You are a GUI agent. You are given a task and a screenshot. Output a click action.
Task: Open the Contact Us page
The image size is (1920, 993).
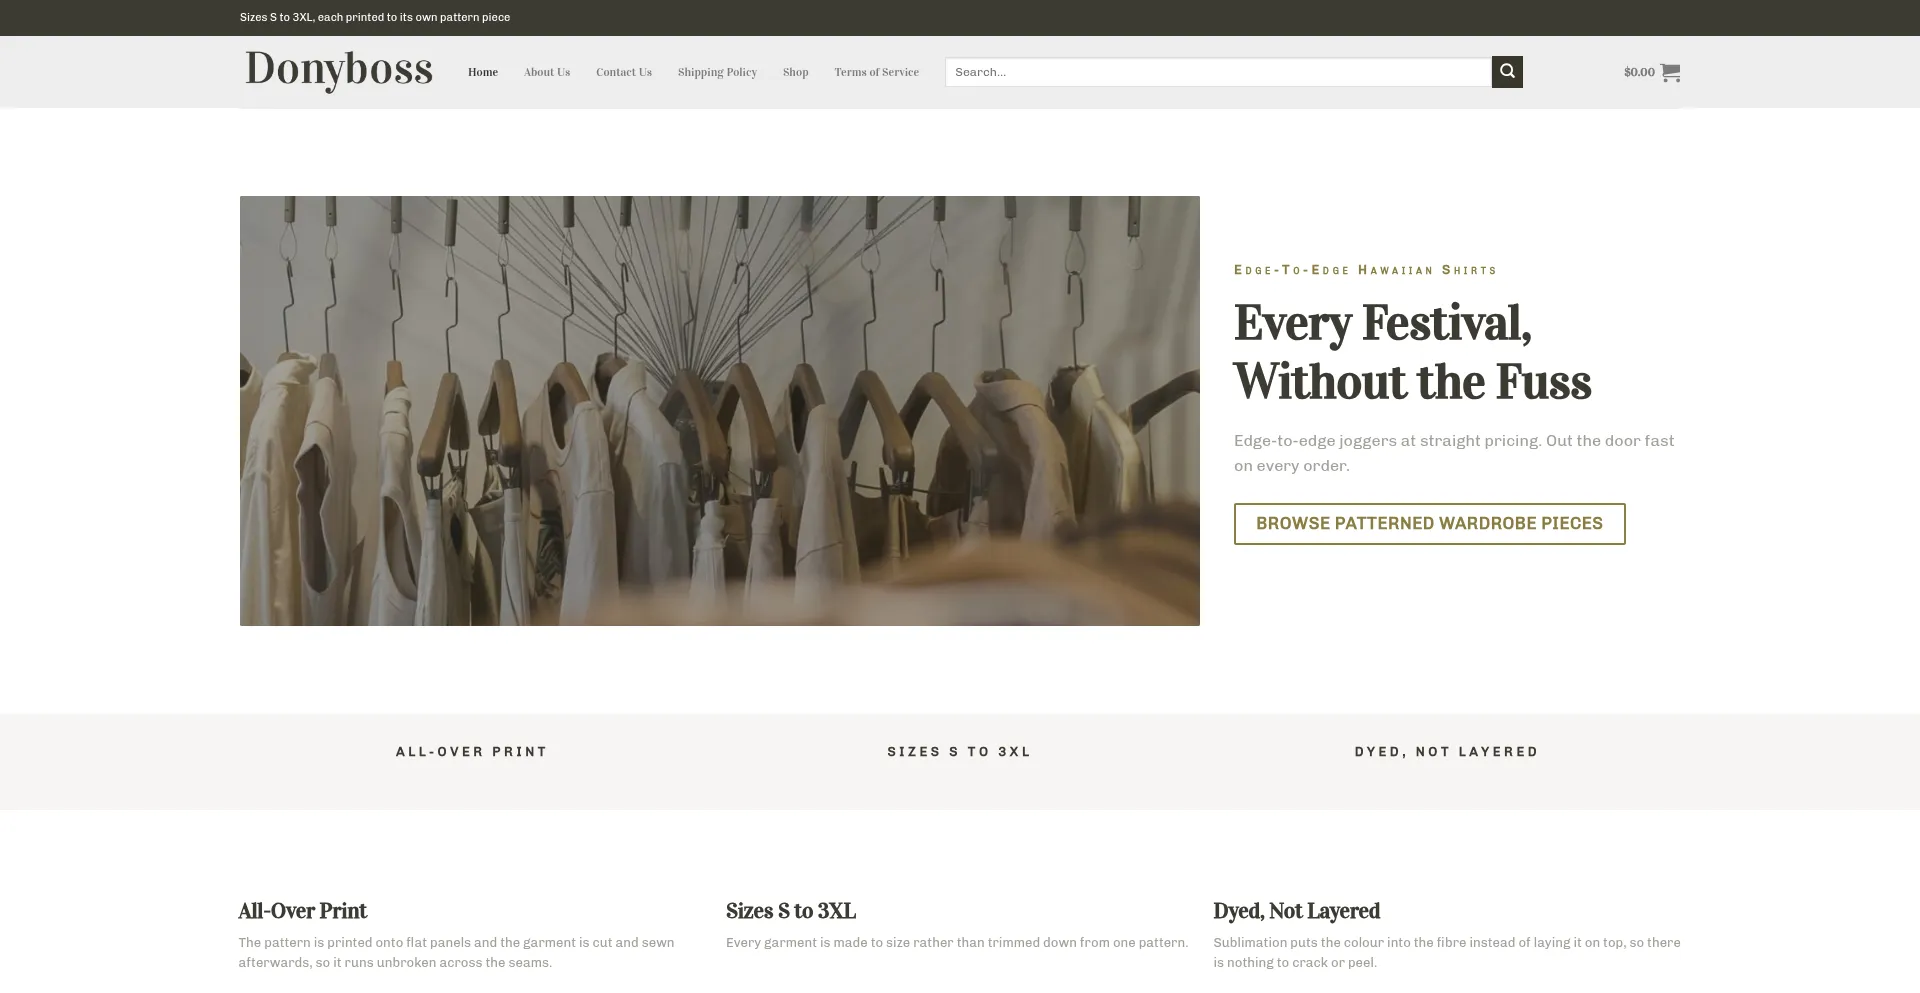624,72
